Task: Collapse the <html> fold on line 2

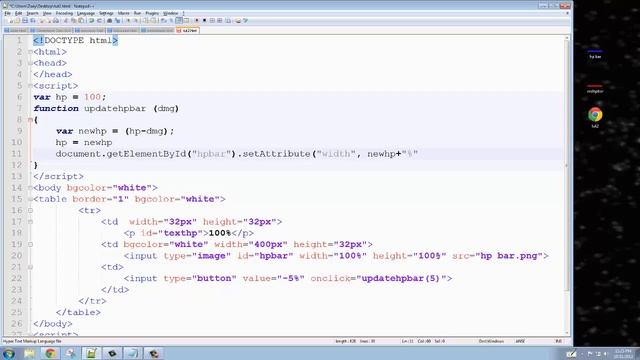Action: [x=30, y=52]
